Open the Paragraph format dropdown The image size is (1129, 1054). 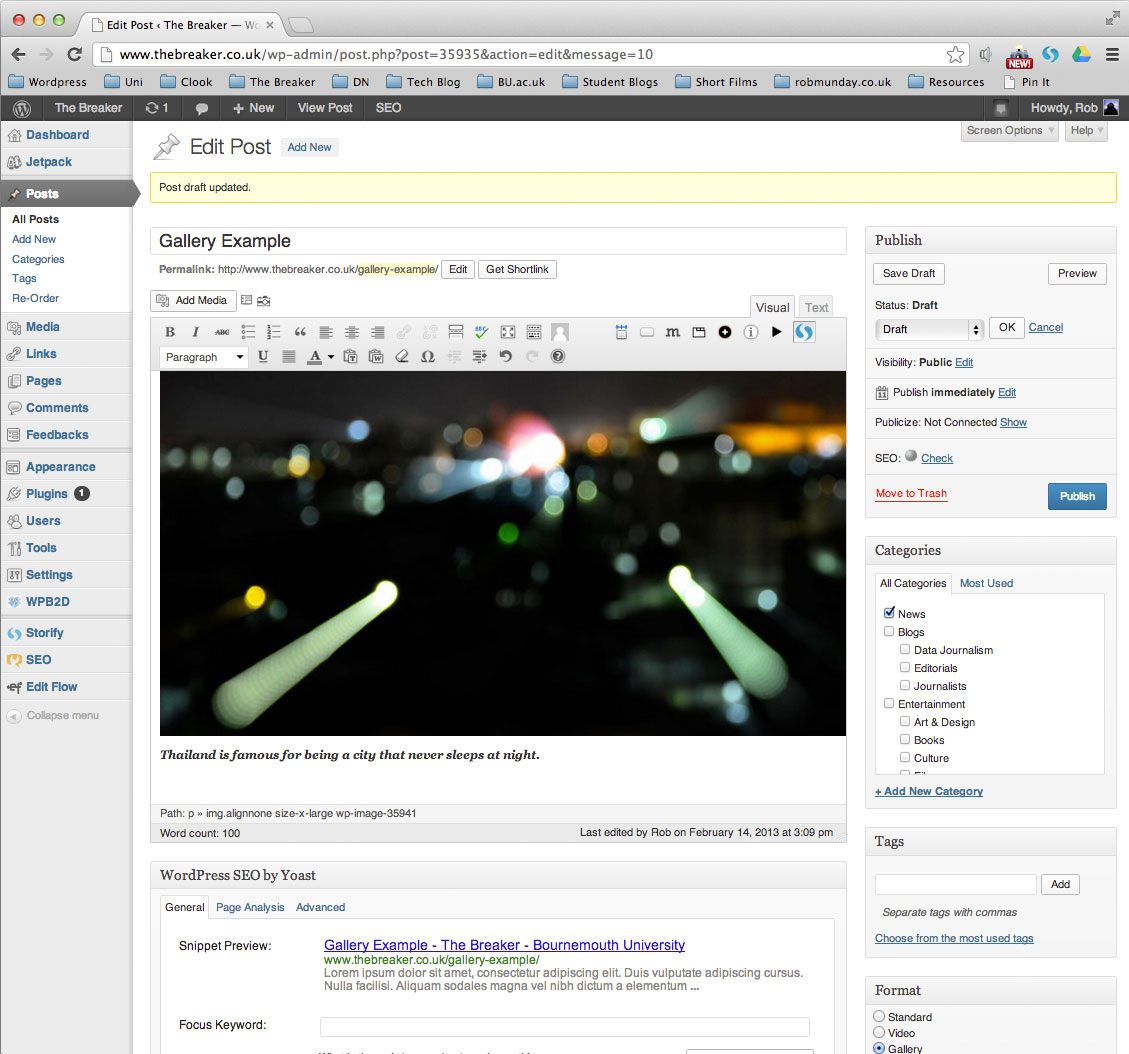click(x=204, y=357)
